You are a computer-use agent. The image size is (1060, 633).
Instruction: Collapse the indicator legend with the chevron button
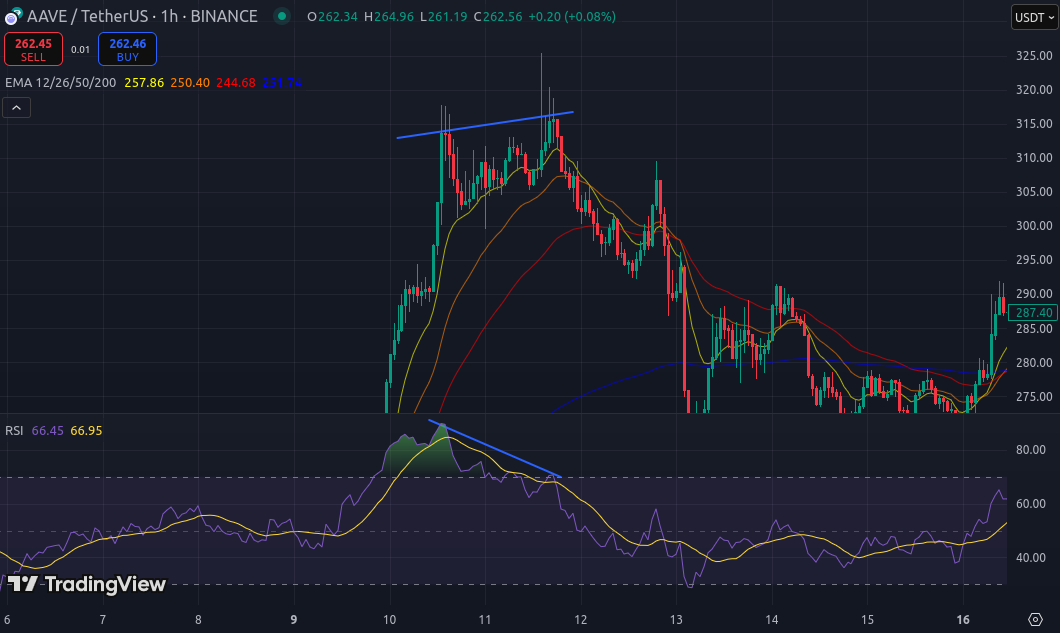[16, 107]
